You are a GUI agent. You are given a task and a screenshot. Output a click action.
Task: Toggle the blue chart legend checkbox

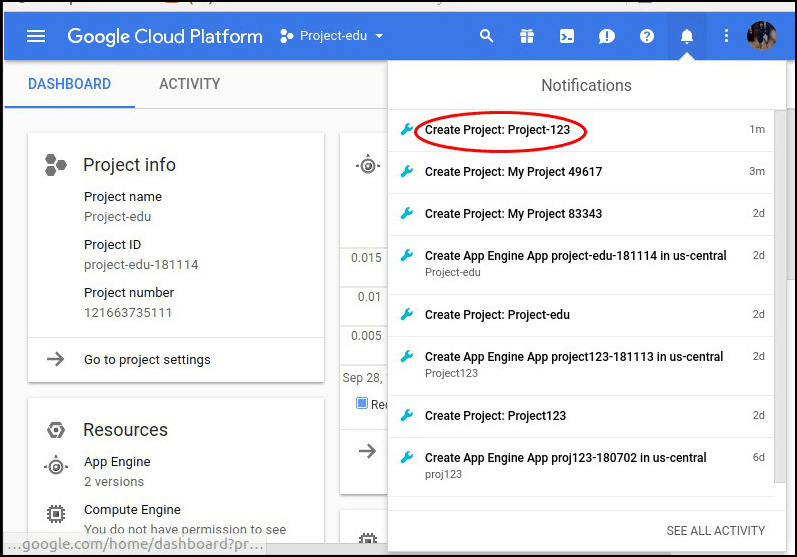362,404
